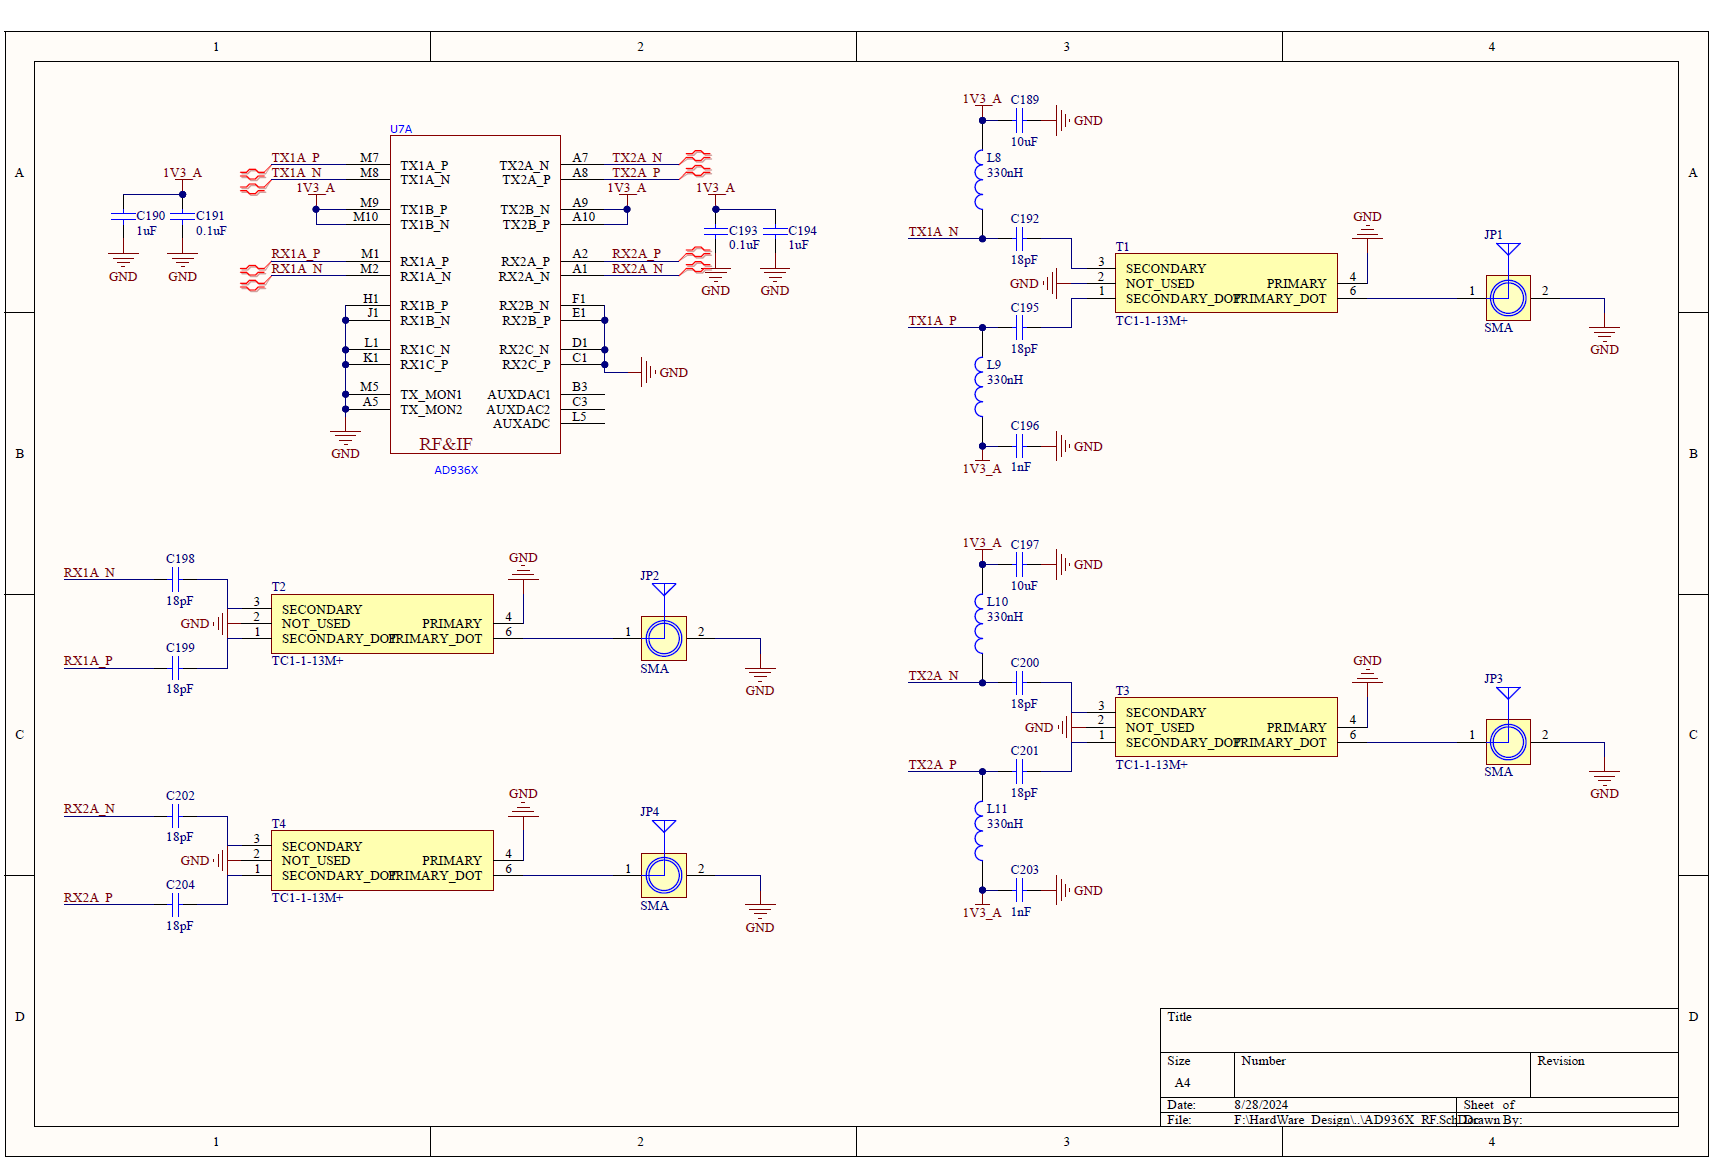
Task: Select the TX2A_P net label near C201
Action: pos(932,765)
